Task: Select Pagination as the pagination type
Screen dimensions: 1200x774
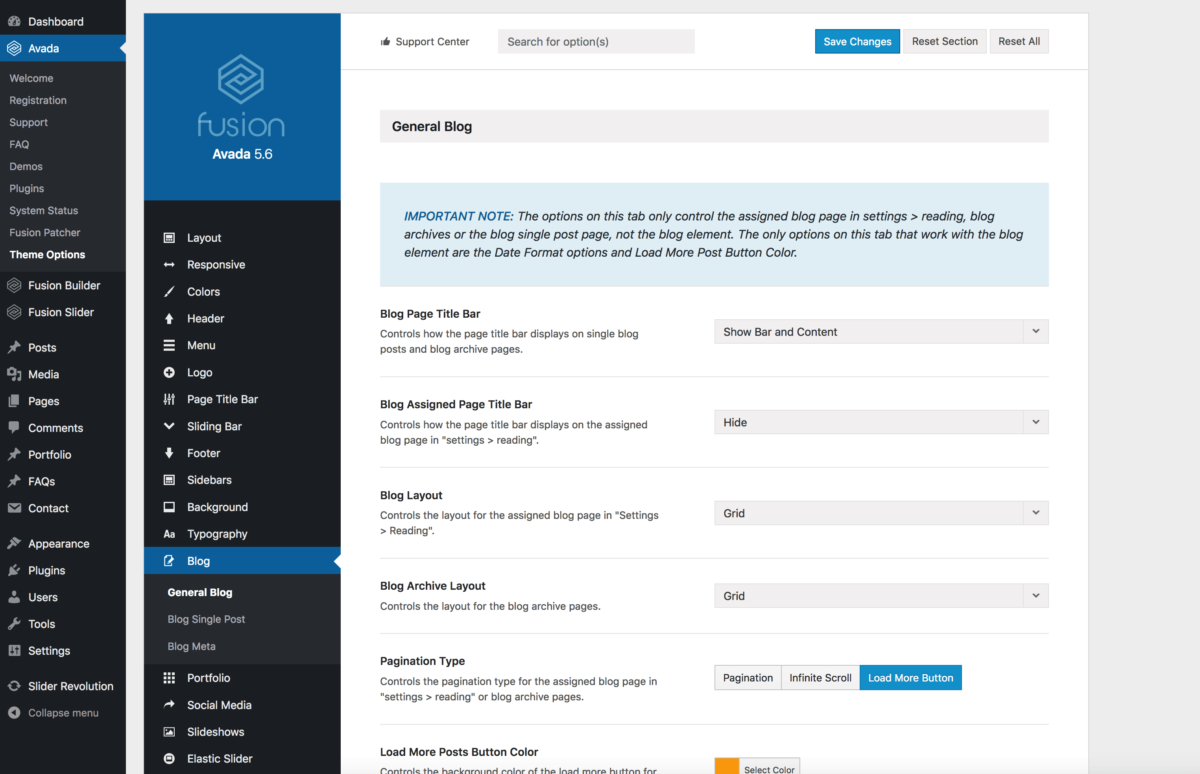Action: click(x=747, y=677)
